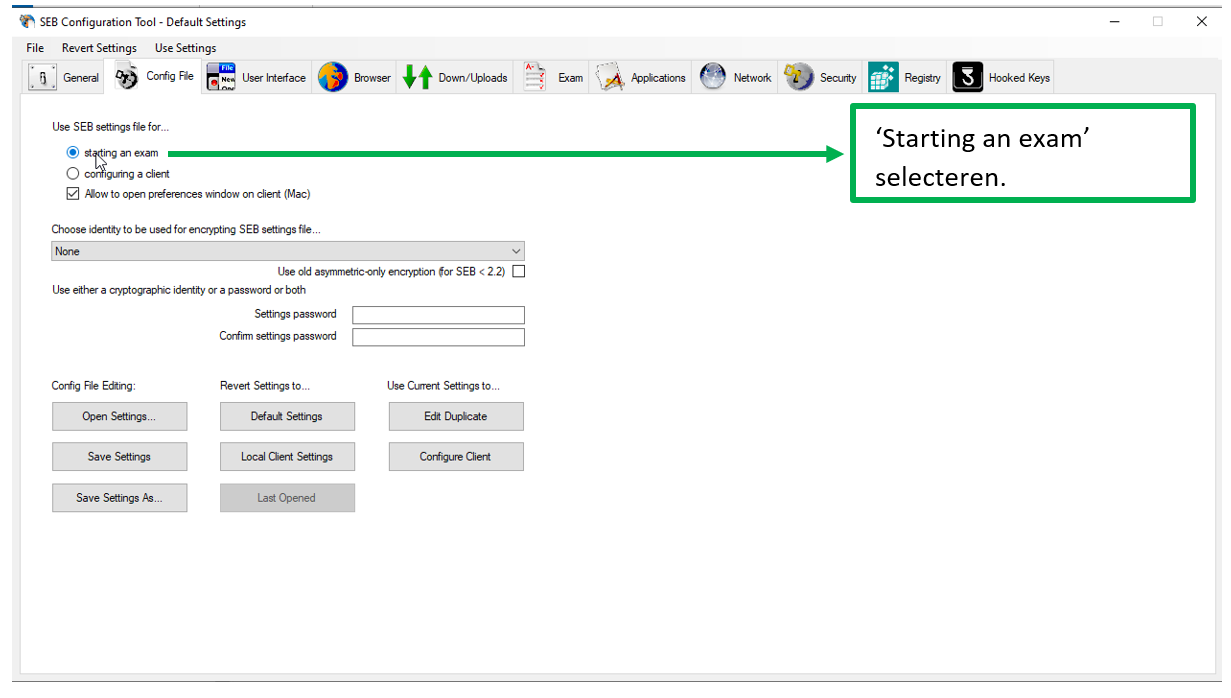Switch to the Hooked Keys tab
Viewport: 1231px width, 698px height.
tap(1001, 77)
